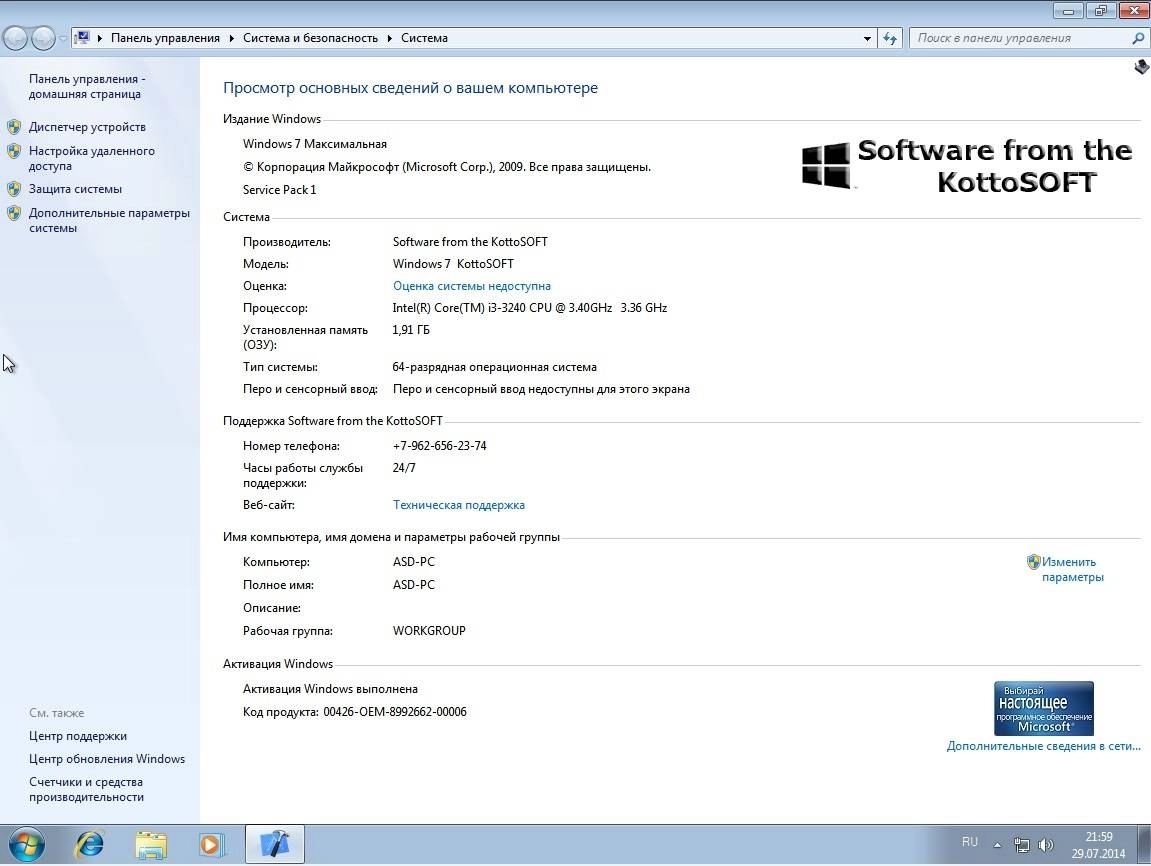Click '1,91 ГБ' installed memory value
The height and width of the screenshot is (866, 1151).
click(x=411, y=330)
